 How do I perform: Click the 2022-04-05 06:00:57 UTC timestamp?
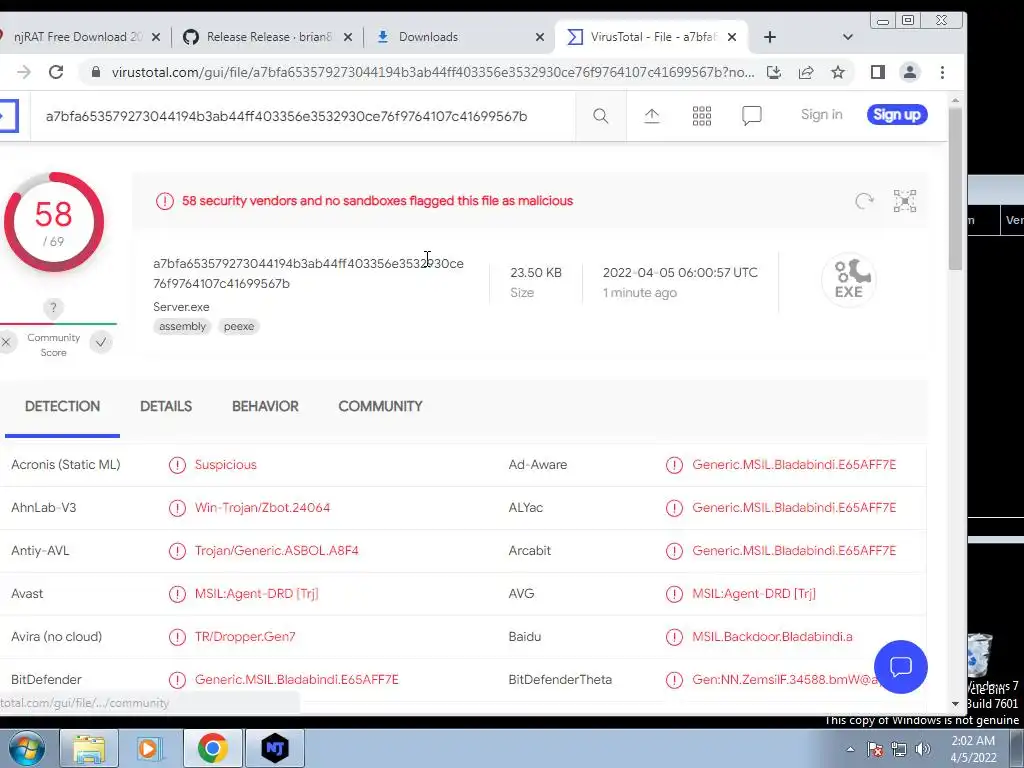click(x=680, y=272)
